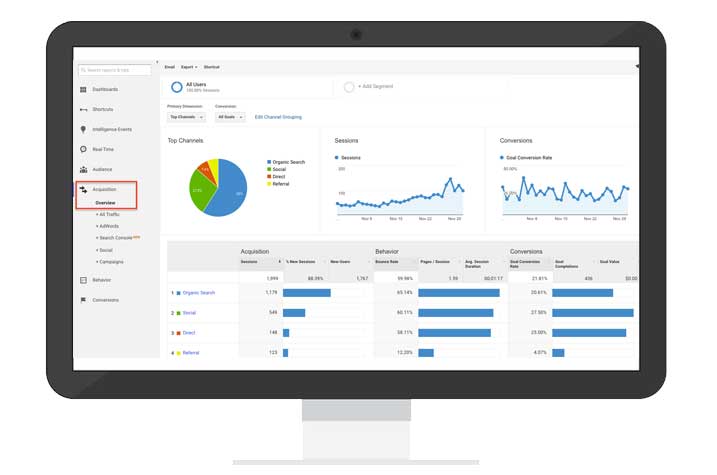Click Organic Search in pie legend

289,162
